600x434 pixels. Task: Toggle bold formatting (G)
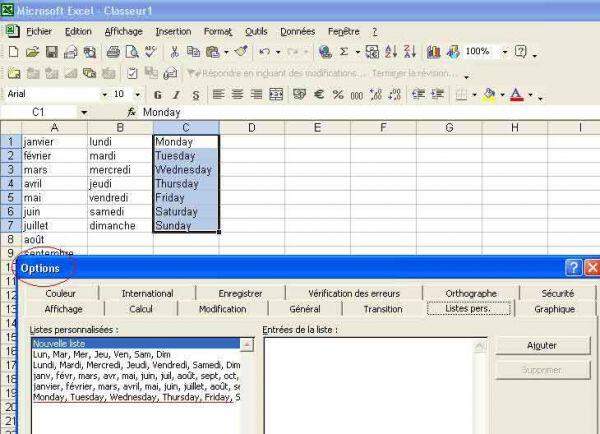[x=157, y=95]
